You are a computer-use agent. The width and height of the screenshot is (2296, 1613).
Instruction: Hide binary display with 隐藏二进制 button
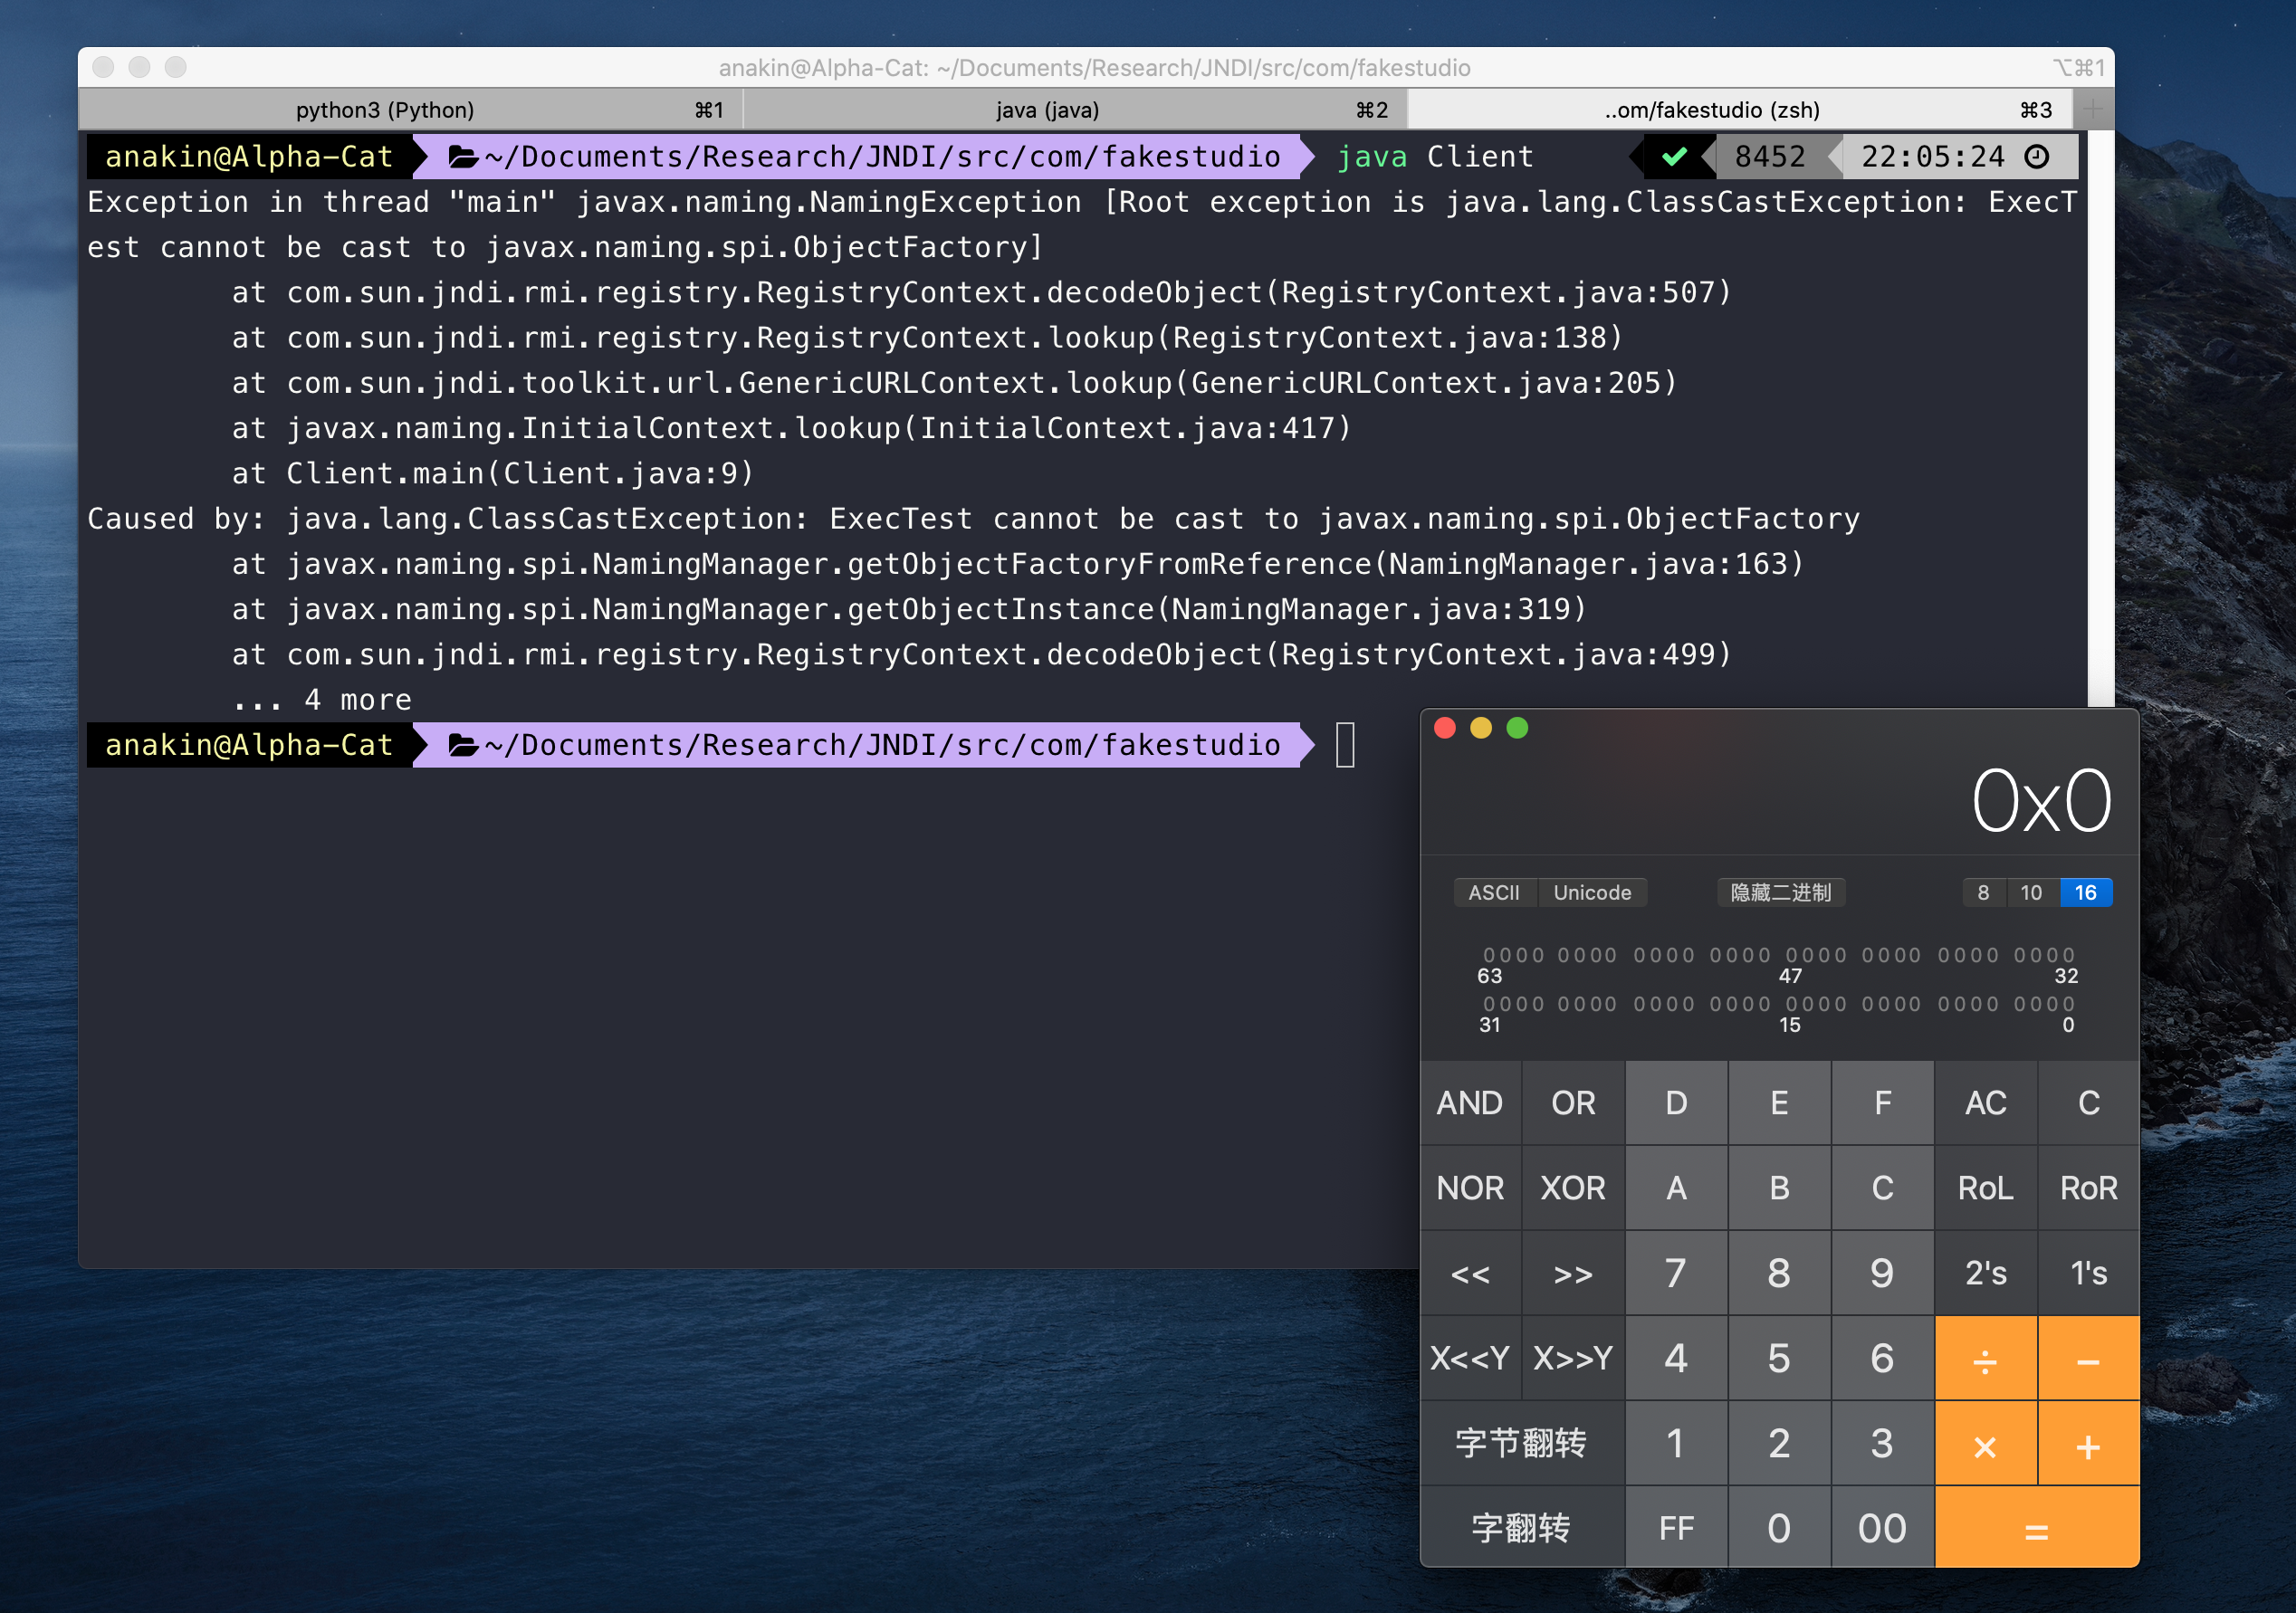[1780, 892]
